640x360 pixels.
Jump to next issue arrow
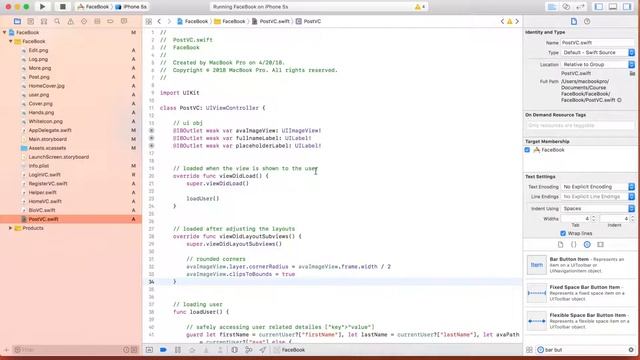tap(517, 21)
